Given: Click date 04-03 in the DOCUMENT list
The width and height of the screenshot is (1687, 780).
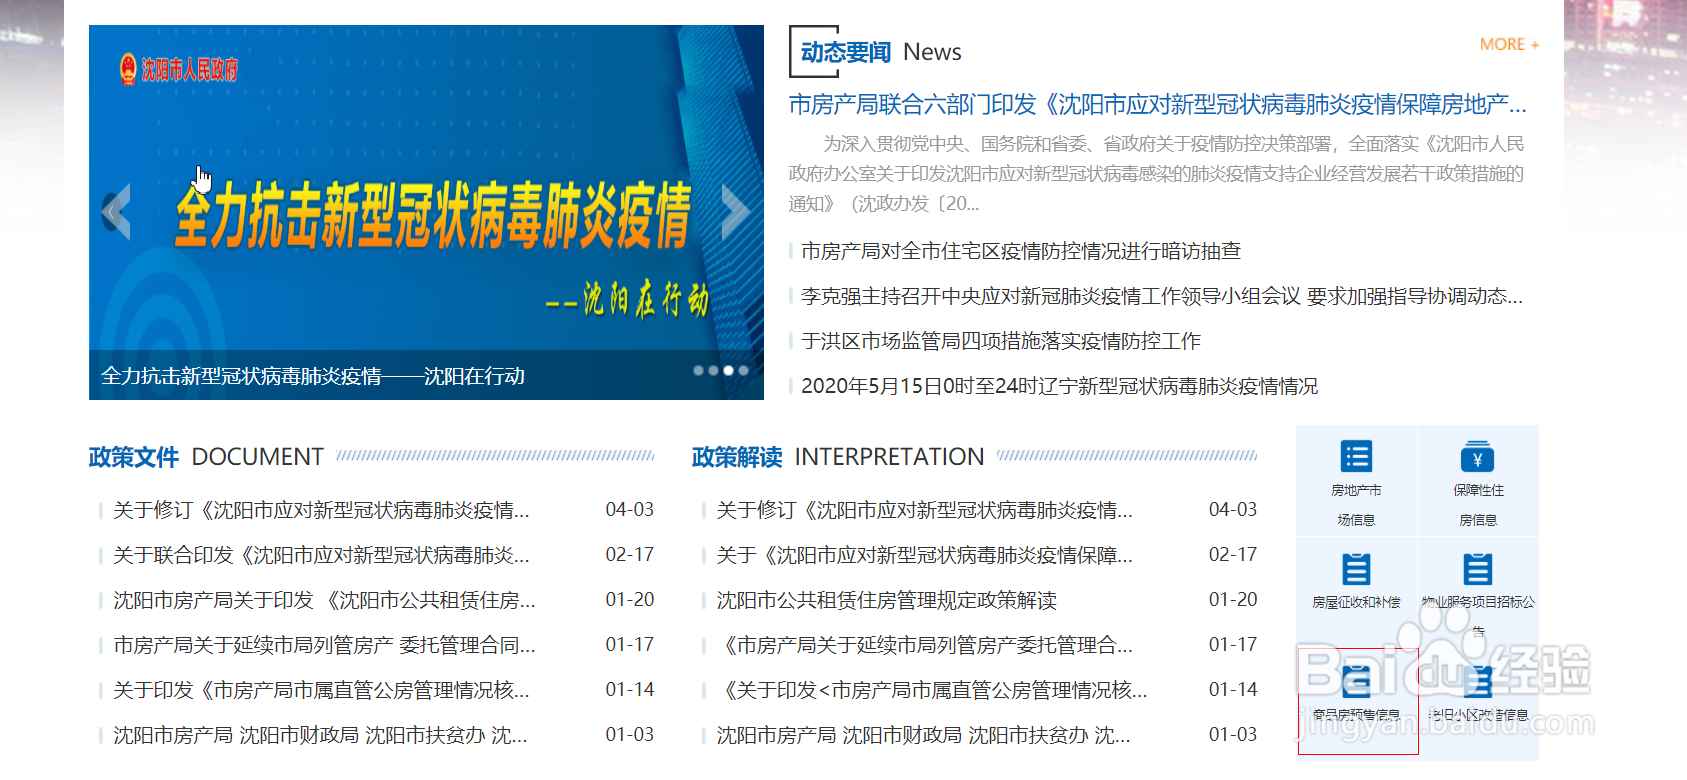Looking at the screenshot, I should click(630, 510).
